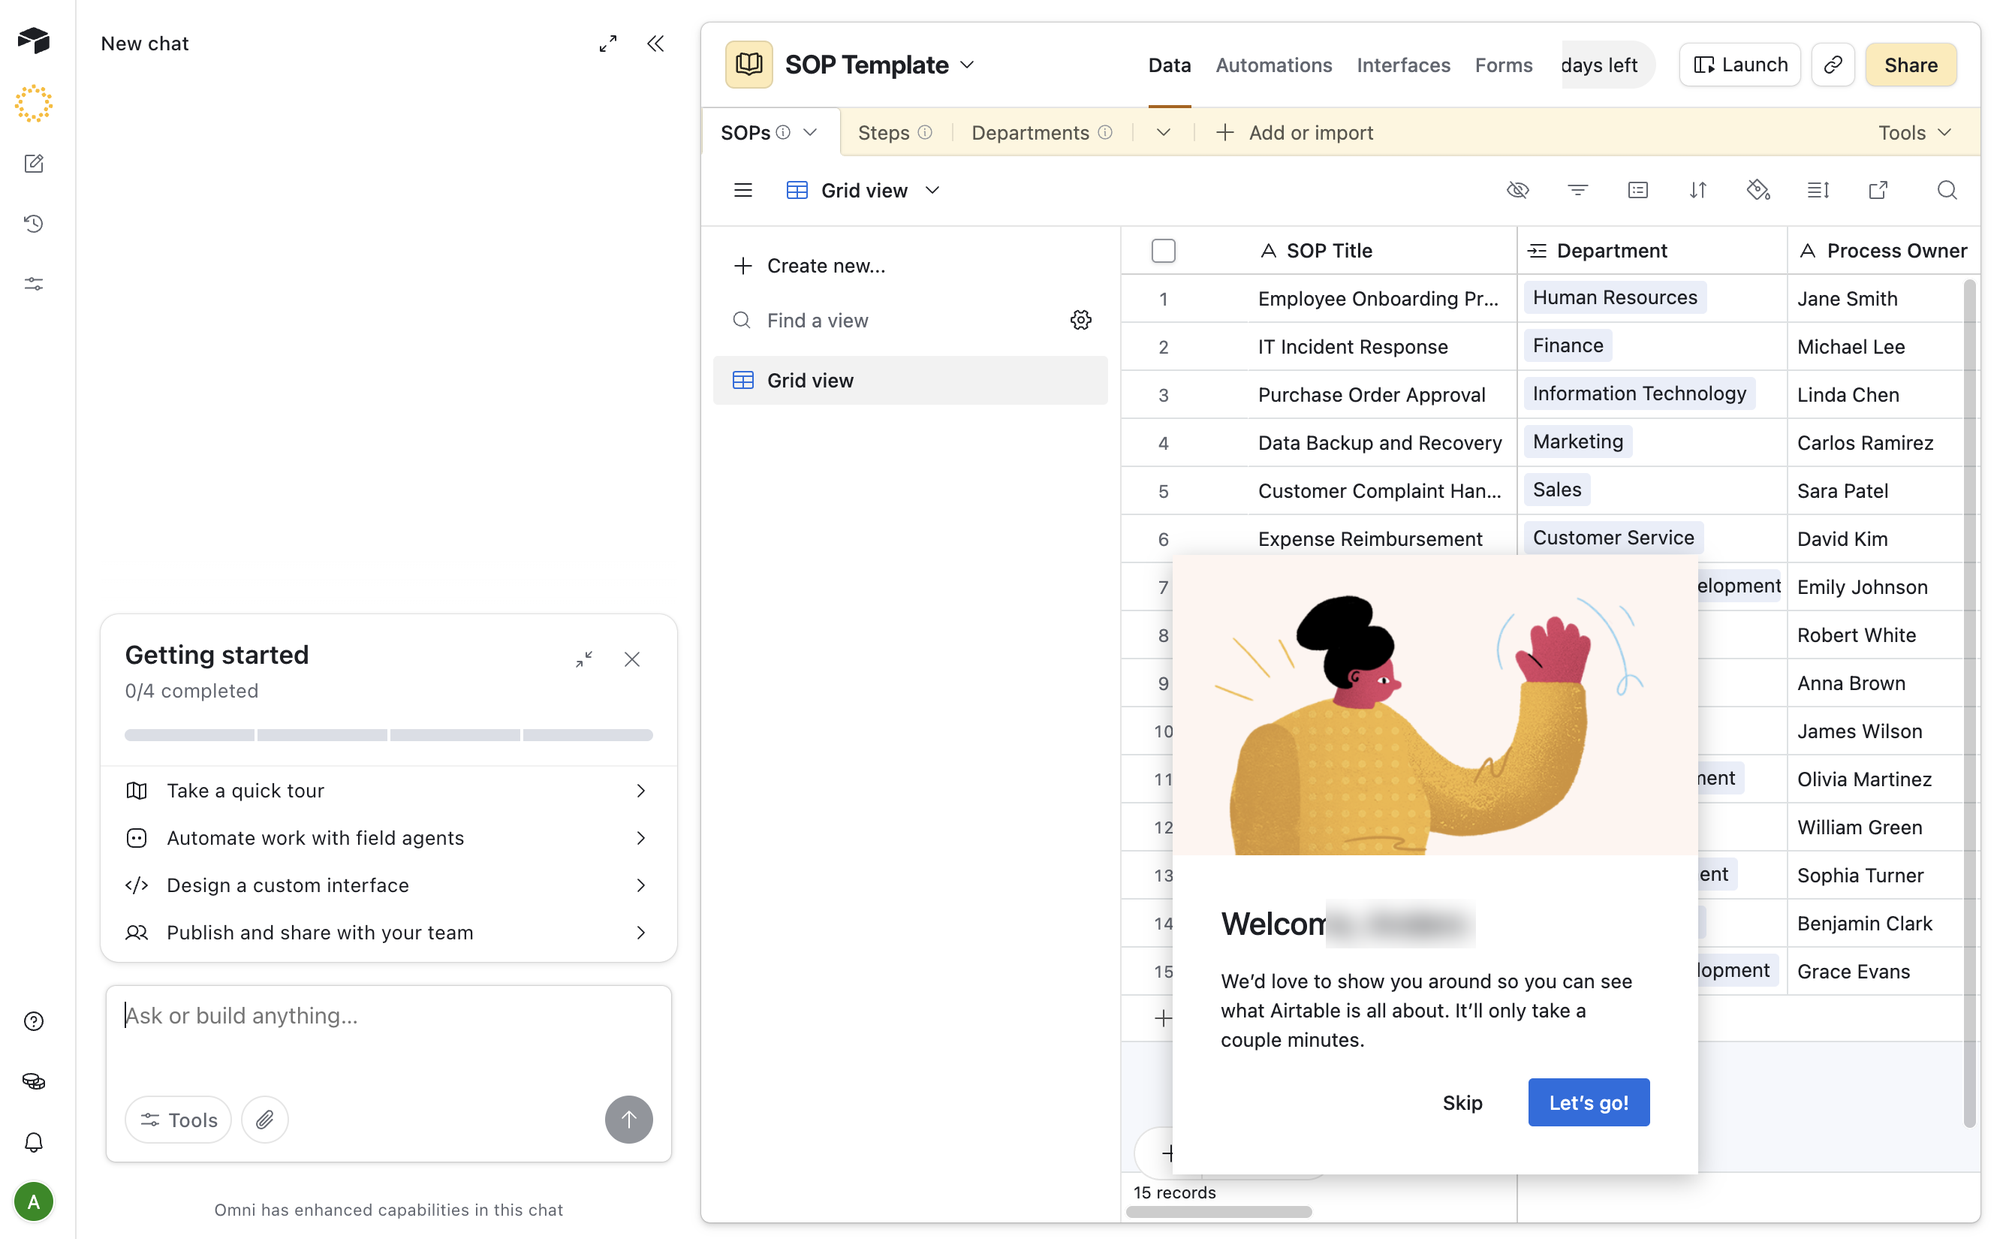Switch to the Interfaces tab
The image size is (2000, 1239).
coord(1403,65)
